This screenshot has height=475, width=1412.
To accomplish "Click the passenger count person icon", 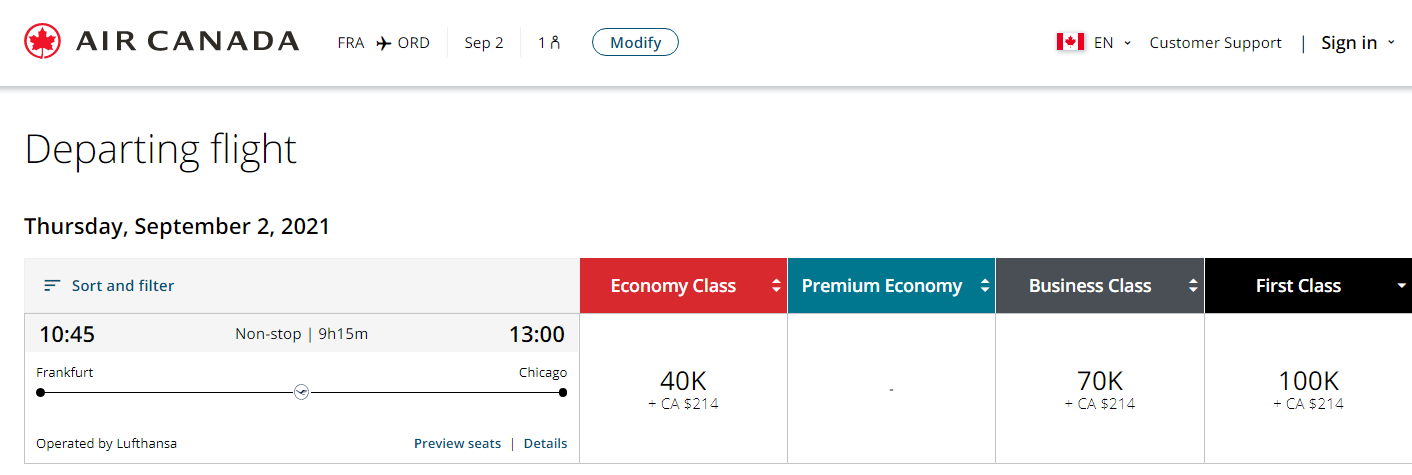I will [x=555, y=43].
